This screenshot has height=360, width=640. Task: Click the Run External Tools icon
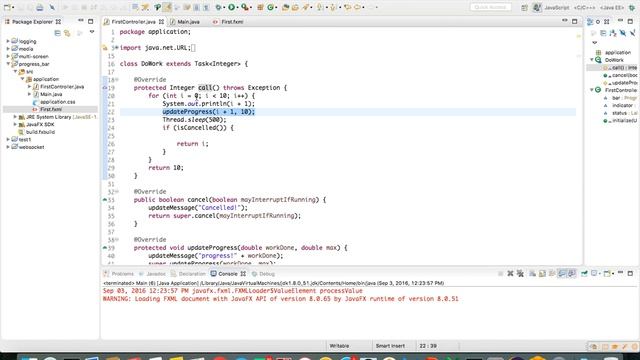(245, 7)
